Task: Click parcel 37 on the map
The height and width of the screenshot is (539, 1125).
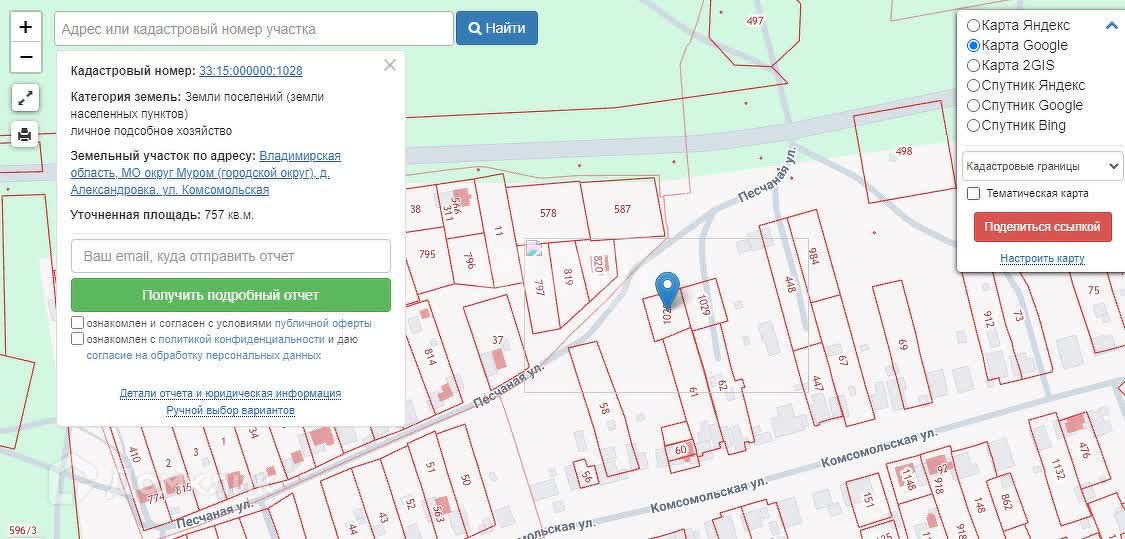Action: click(496, 339)
